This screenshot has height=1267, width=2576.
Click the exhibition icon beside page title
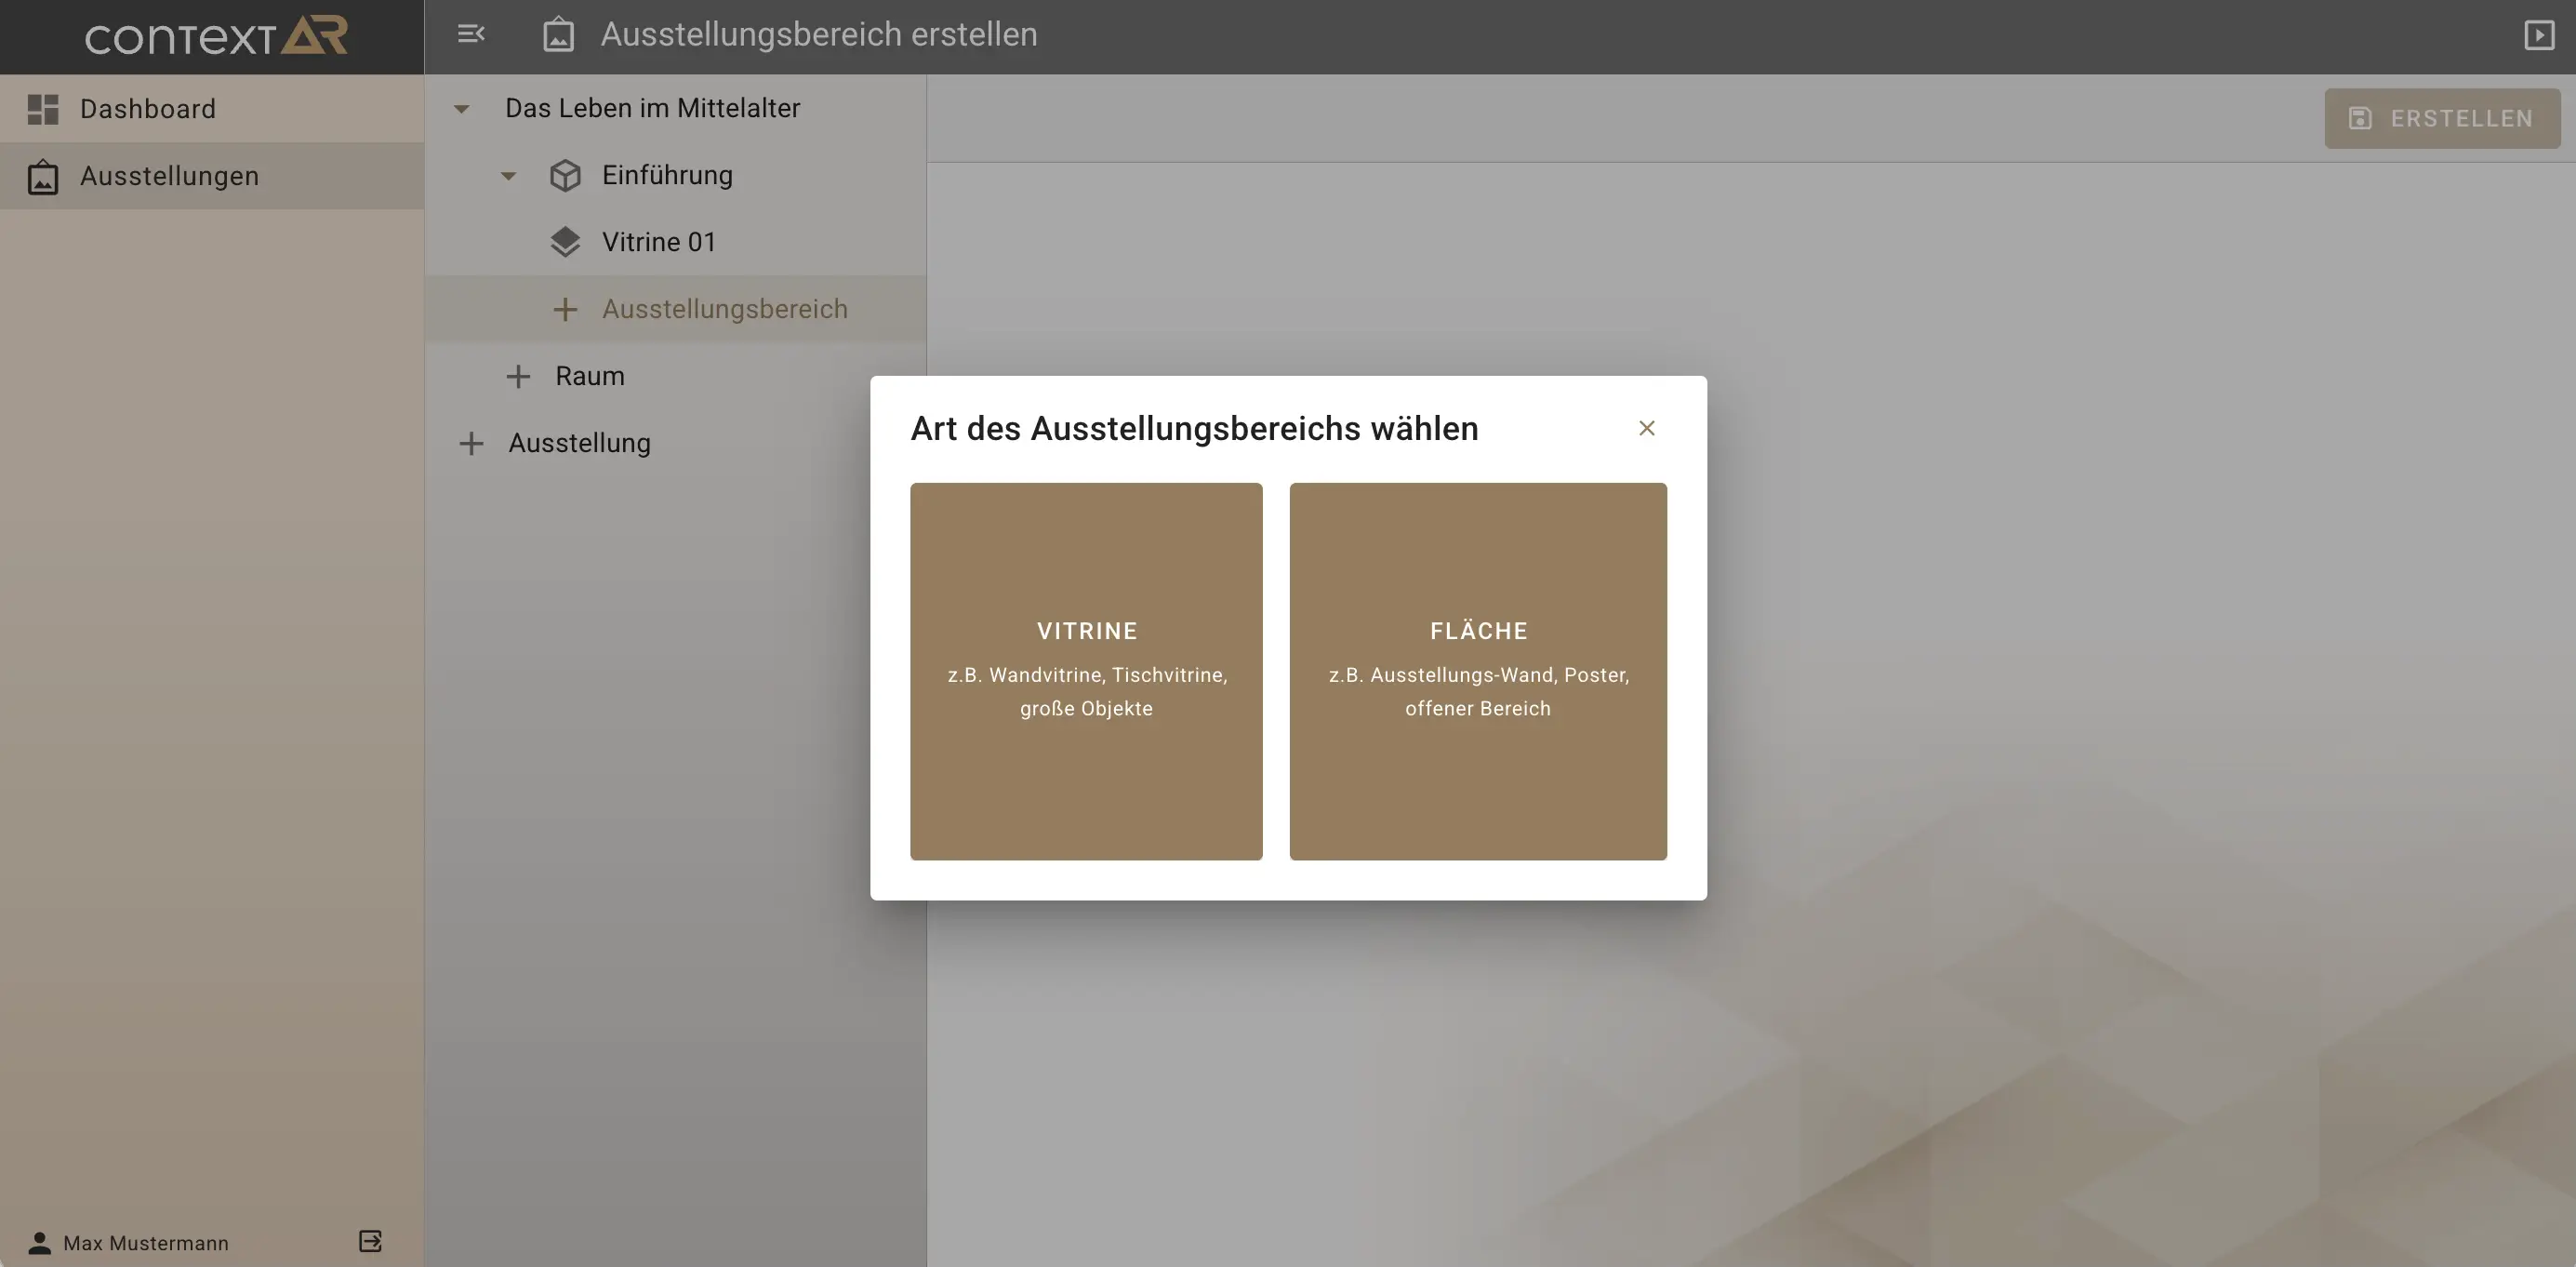558,35
